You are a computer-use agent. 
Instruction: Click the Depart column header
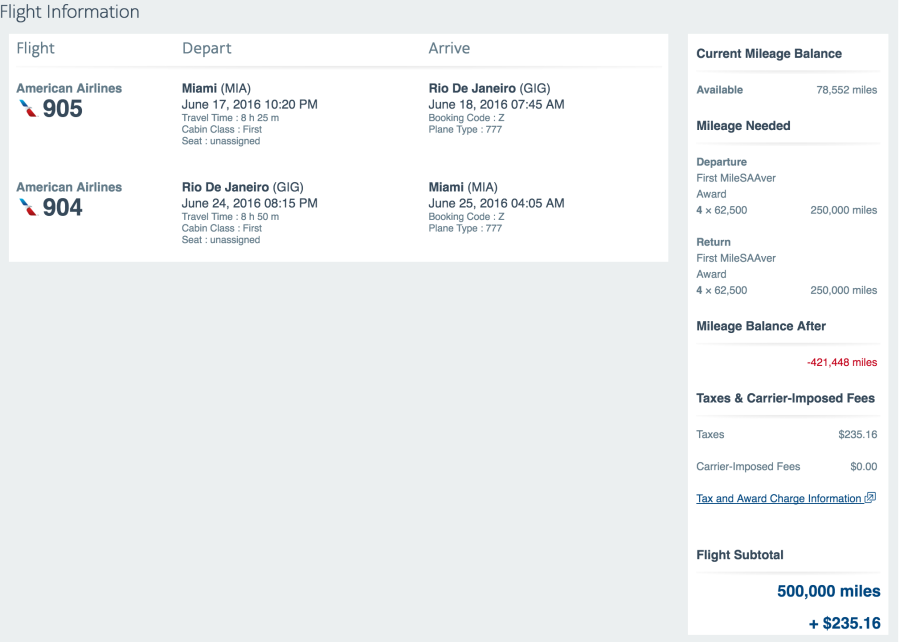tap(206, 48)
